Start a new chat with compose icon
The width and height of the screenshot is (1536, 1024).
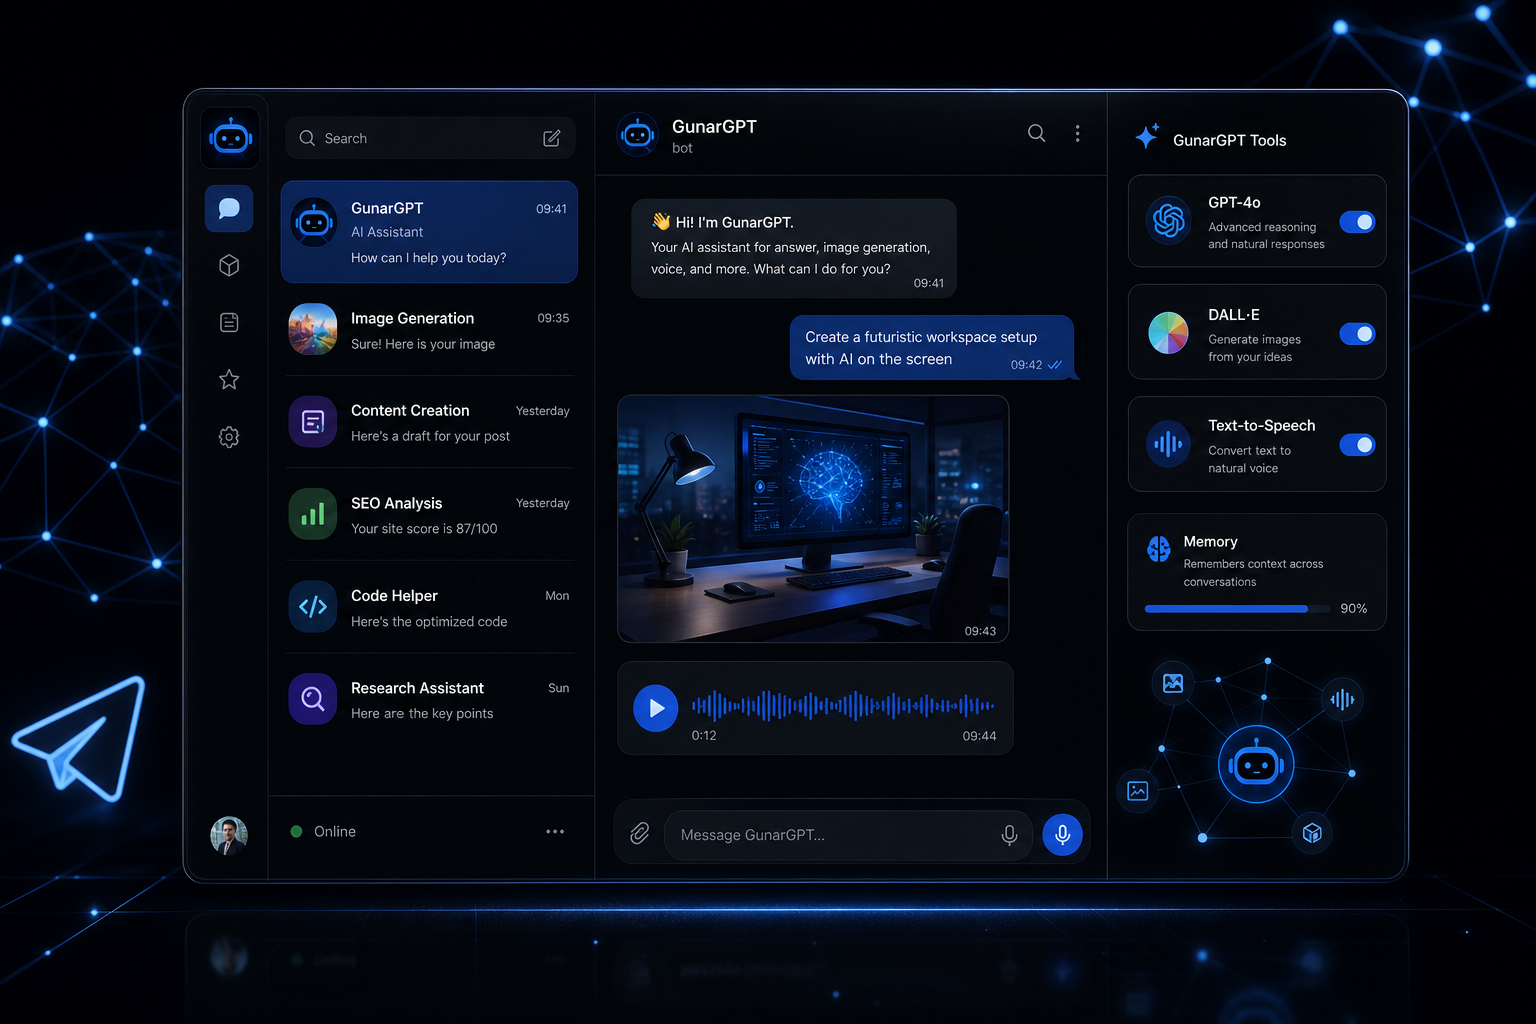[551, 138]
